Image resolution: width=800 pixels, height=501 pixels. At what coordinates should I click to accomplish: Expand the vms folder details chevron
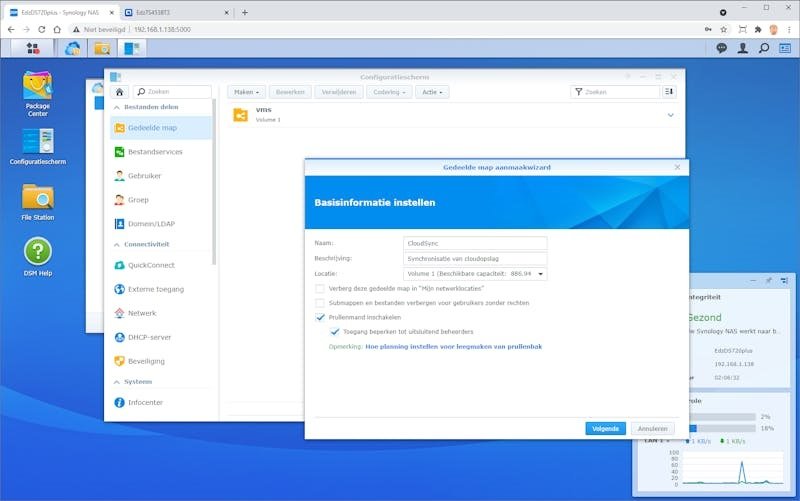pyautogui.click(x=670, y=115)
